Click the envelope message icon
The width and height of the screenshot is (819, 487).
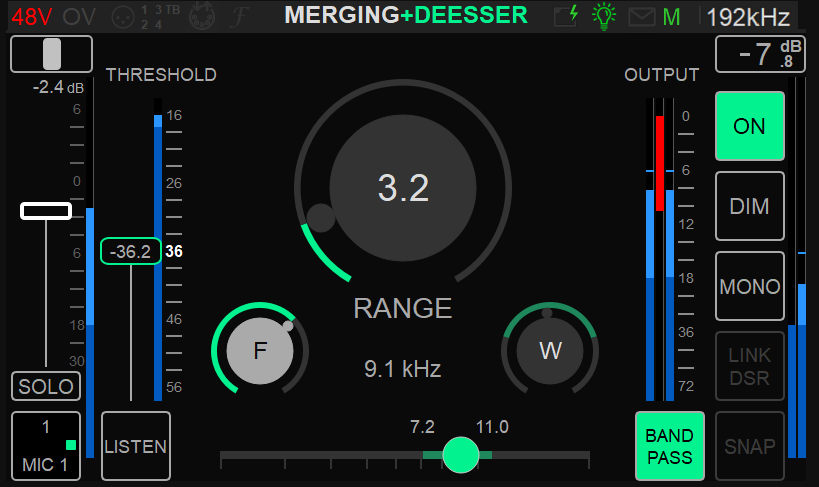tap(640, 16)
